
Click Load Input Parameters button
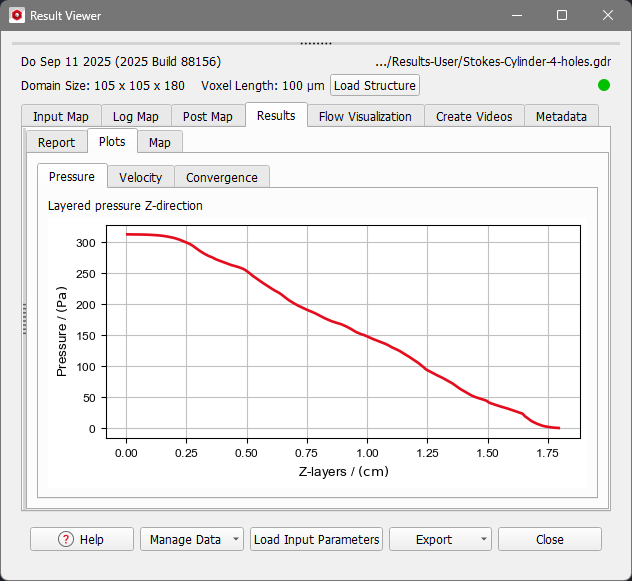(317, 539)
